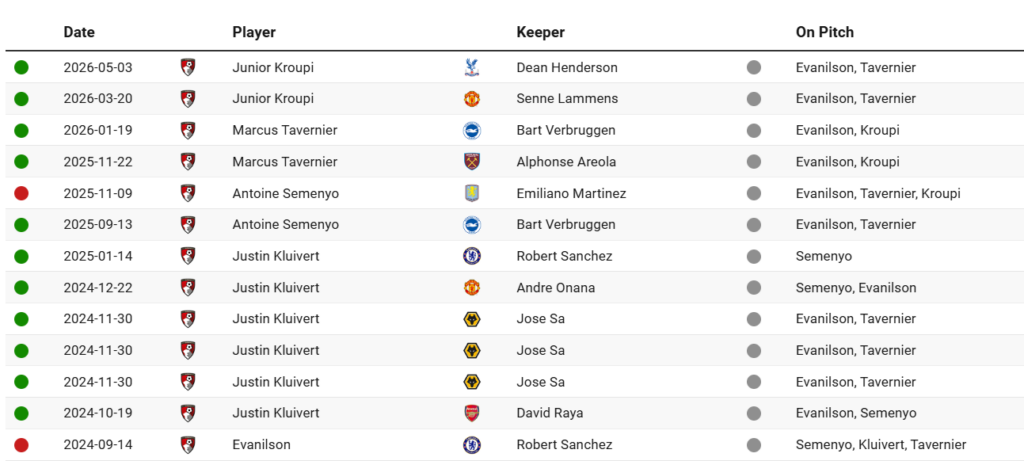1024x461 pixels.
Task: Click the Chelsea crest in the 2025-01-14 row
Action: (472, 256)
